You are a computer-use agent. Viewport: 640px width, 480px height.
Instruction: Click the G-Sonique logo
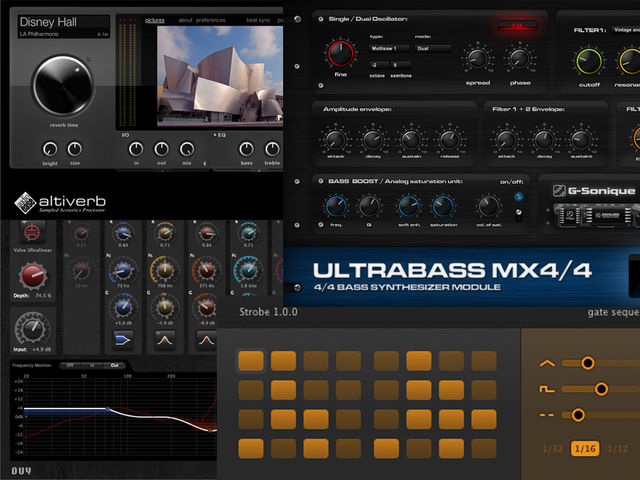click(594, 191)
